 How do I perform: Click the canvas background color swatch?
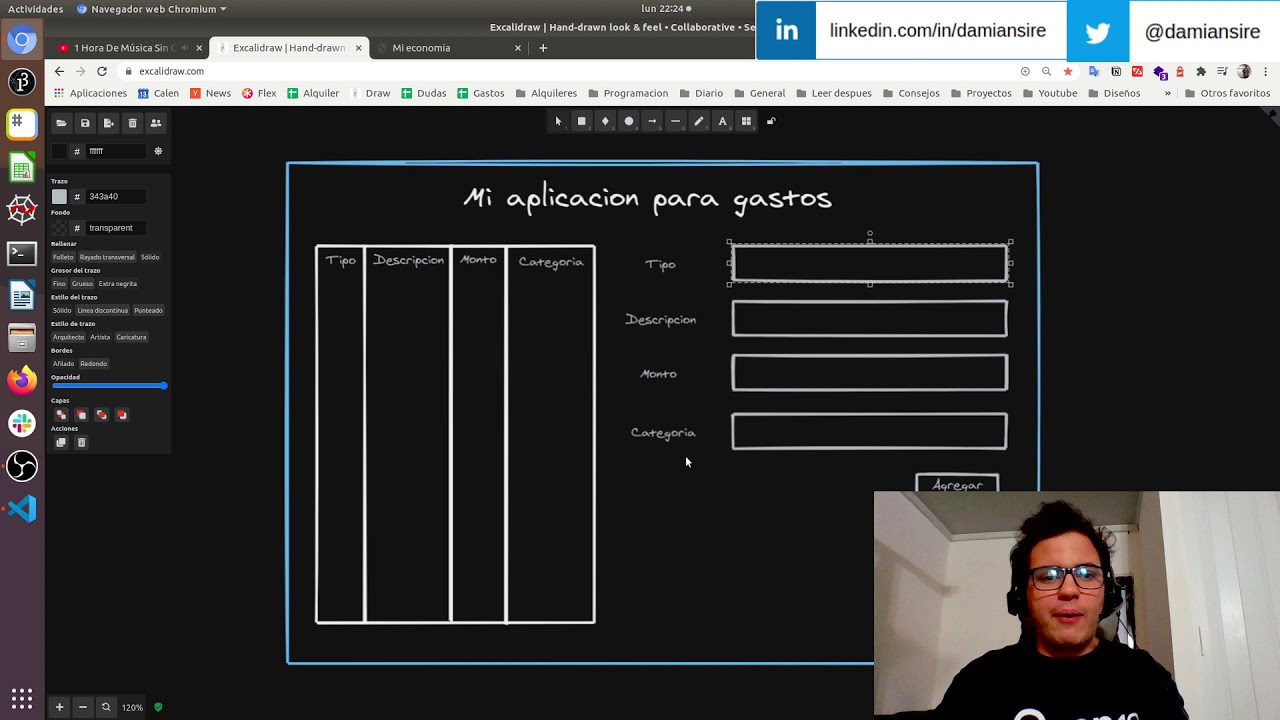click(59, 151)
